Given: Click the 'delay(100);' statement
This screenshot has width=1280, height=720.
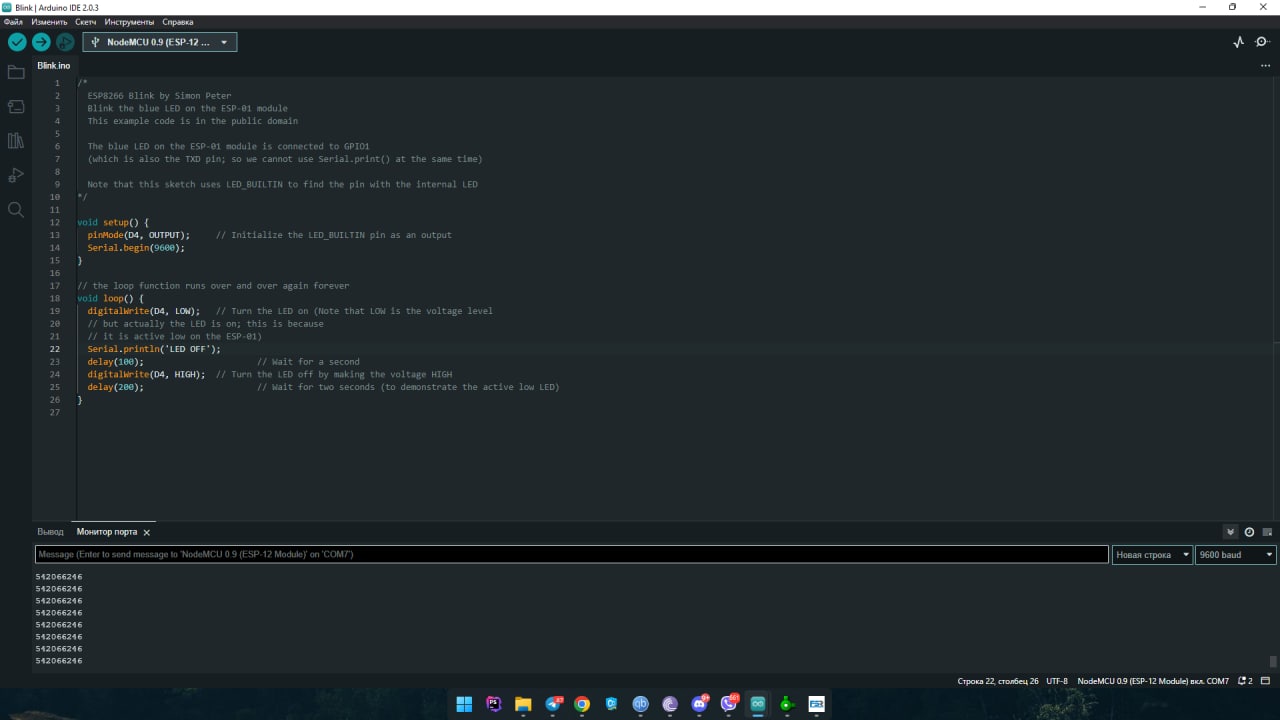Looking at the screenshot, I should click(x=115, y=362).
